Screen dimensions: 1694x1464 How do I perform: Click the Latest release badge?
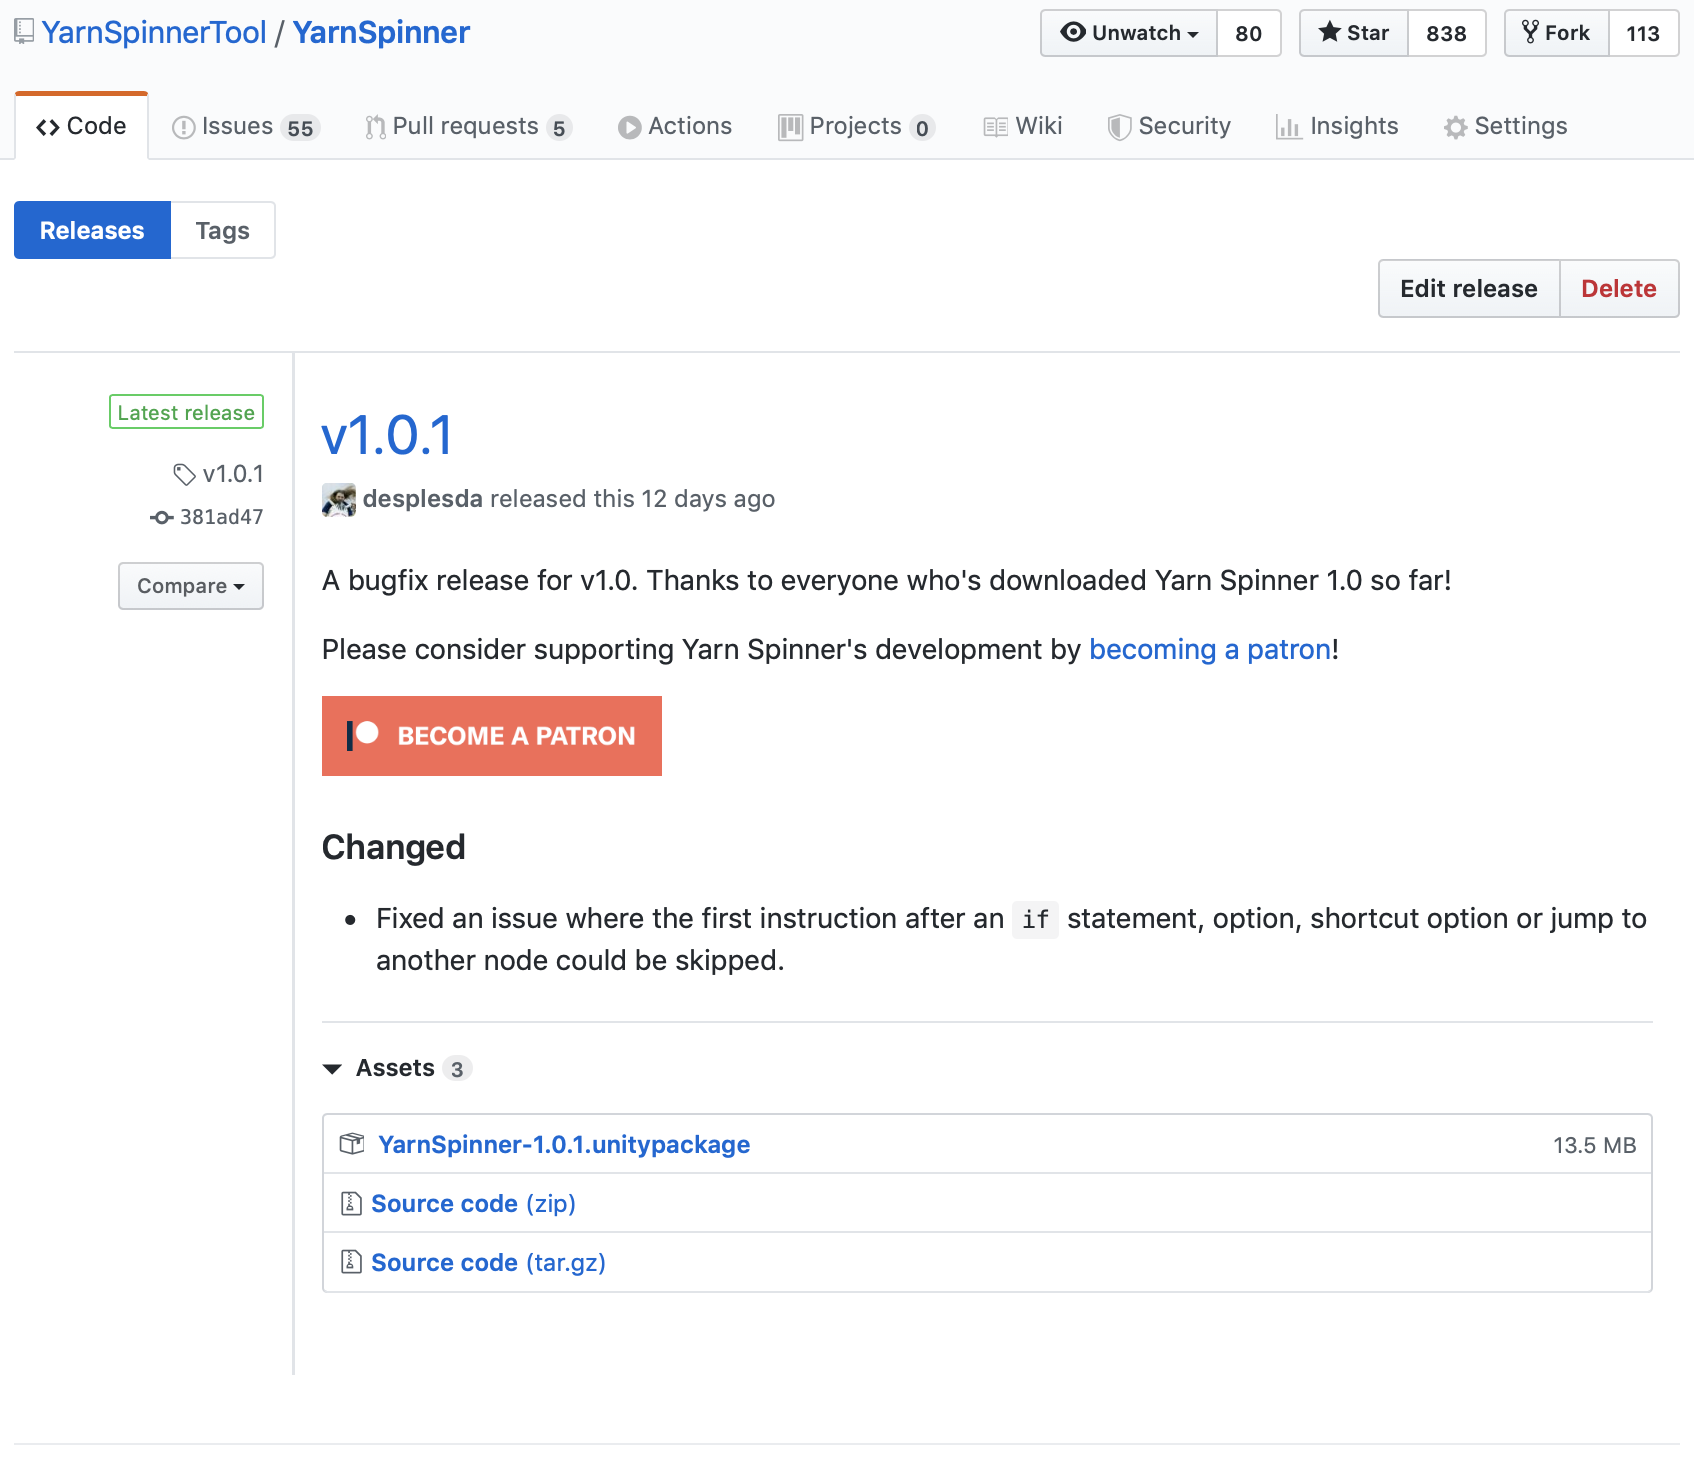pos(186,412)
